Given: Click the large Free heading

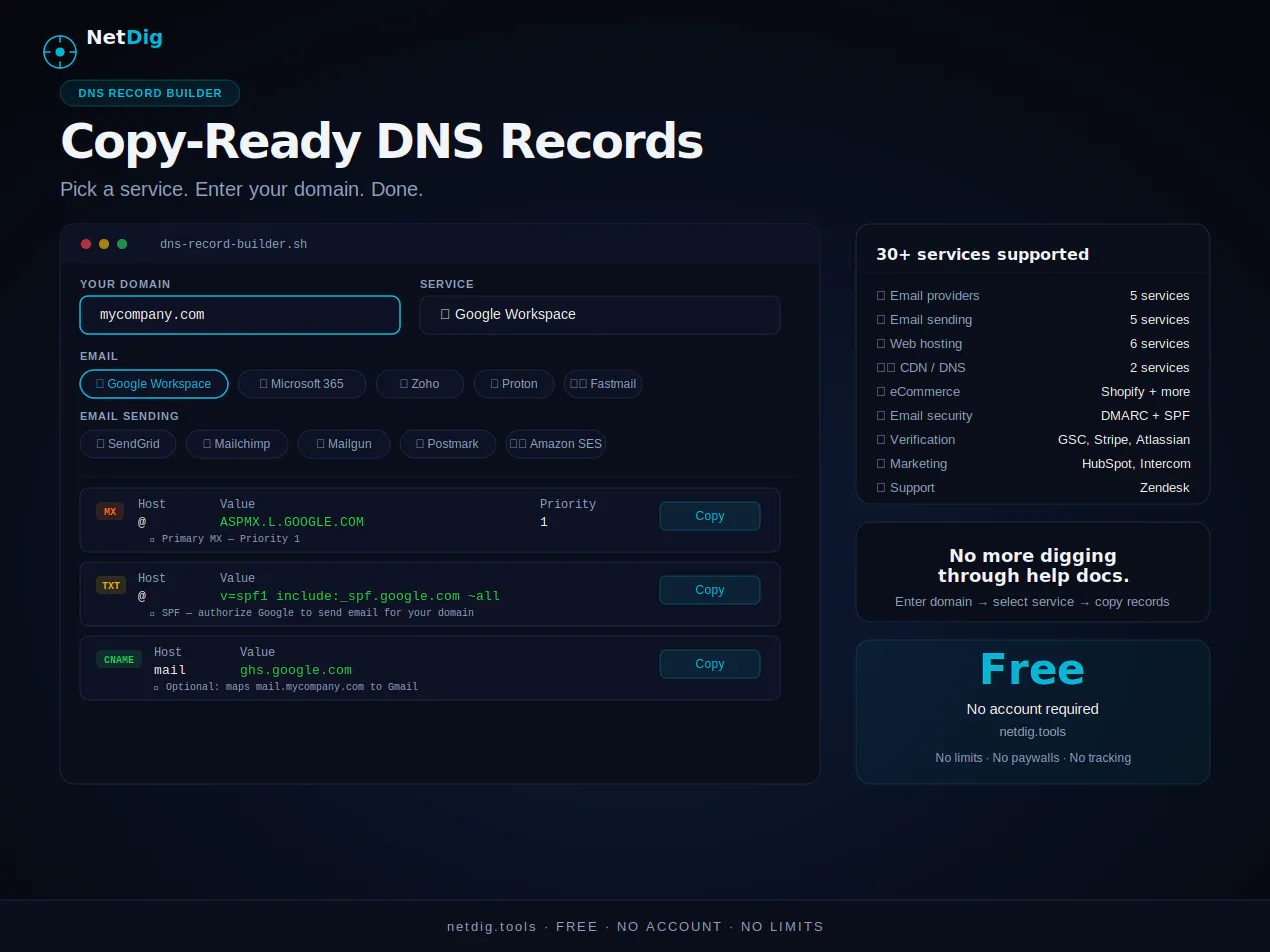Looking at the screenshot, I should tap(1033, 670).
